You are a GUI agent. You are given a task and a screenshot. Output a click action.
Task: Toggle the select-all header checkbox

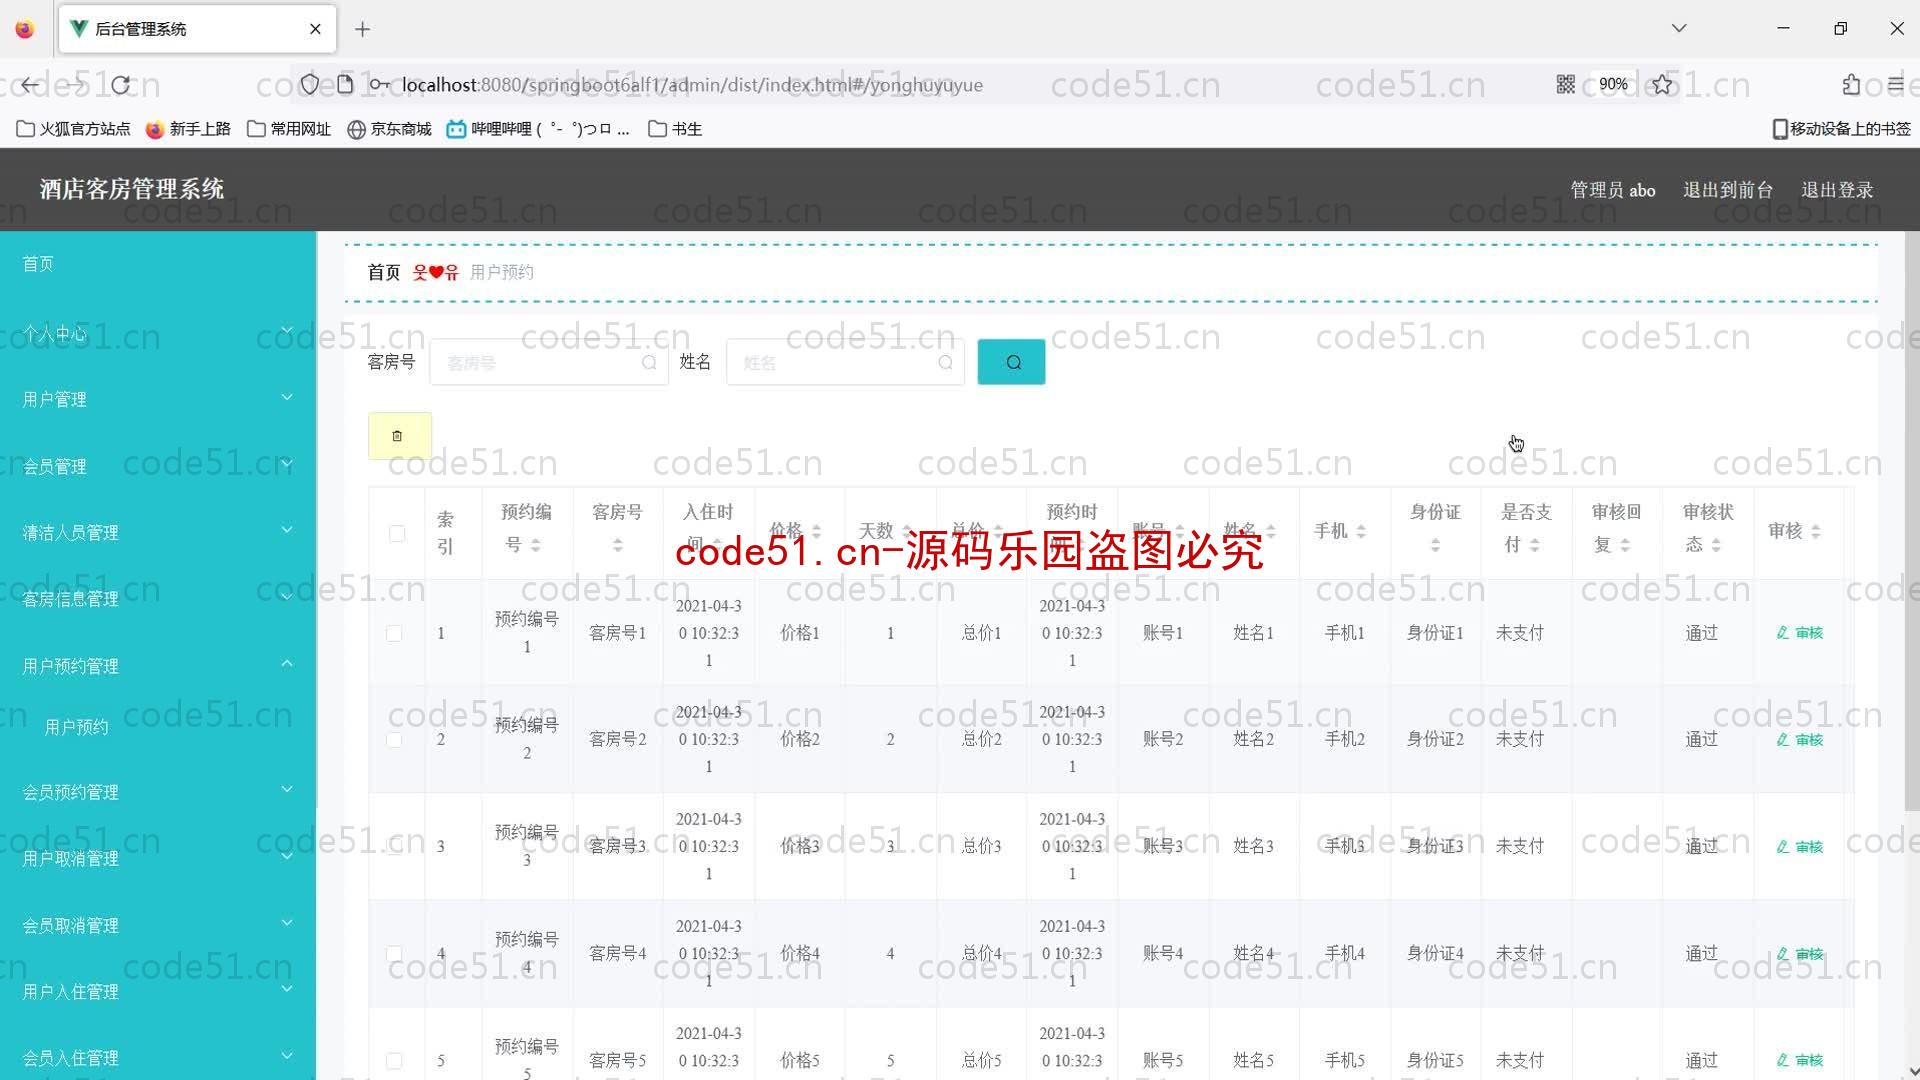(394, 533)
